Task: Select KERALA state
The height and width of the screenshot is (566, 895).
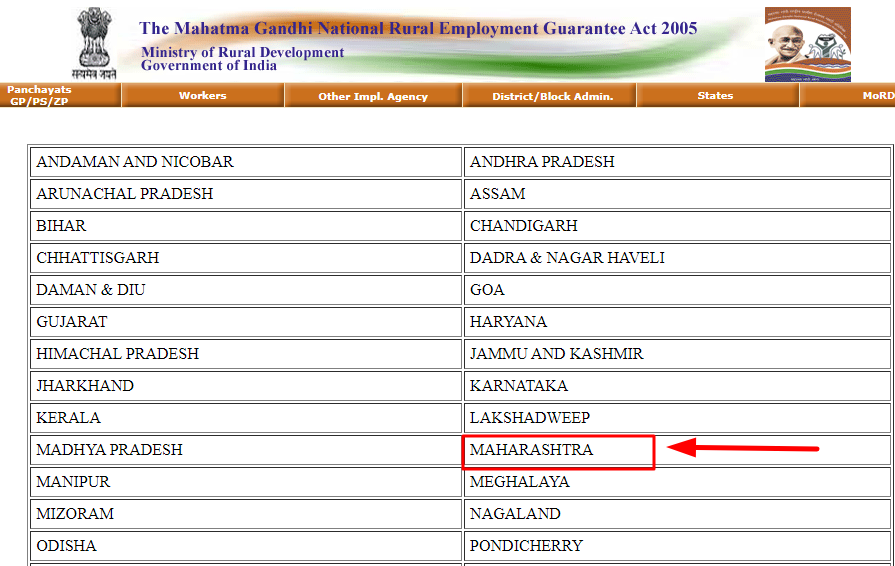Action: pyautogui.click(x=68, y=418)
